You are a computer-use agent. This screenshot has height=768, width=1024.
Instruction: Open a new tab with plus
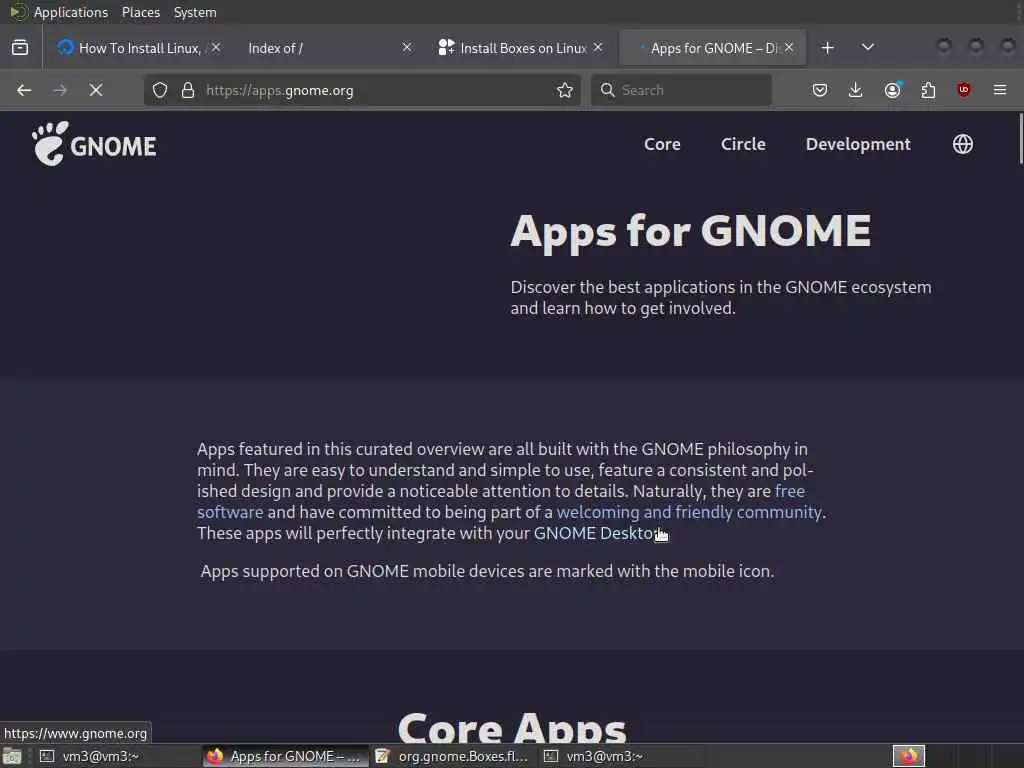click(x=827, y=48)
